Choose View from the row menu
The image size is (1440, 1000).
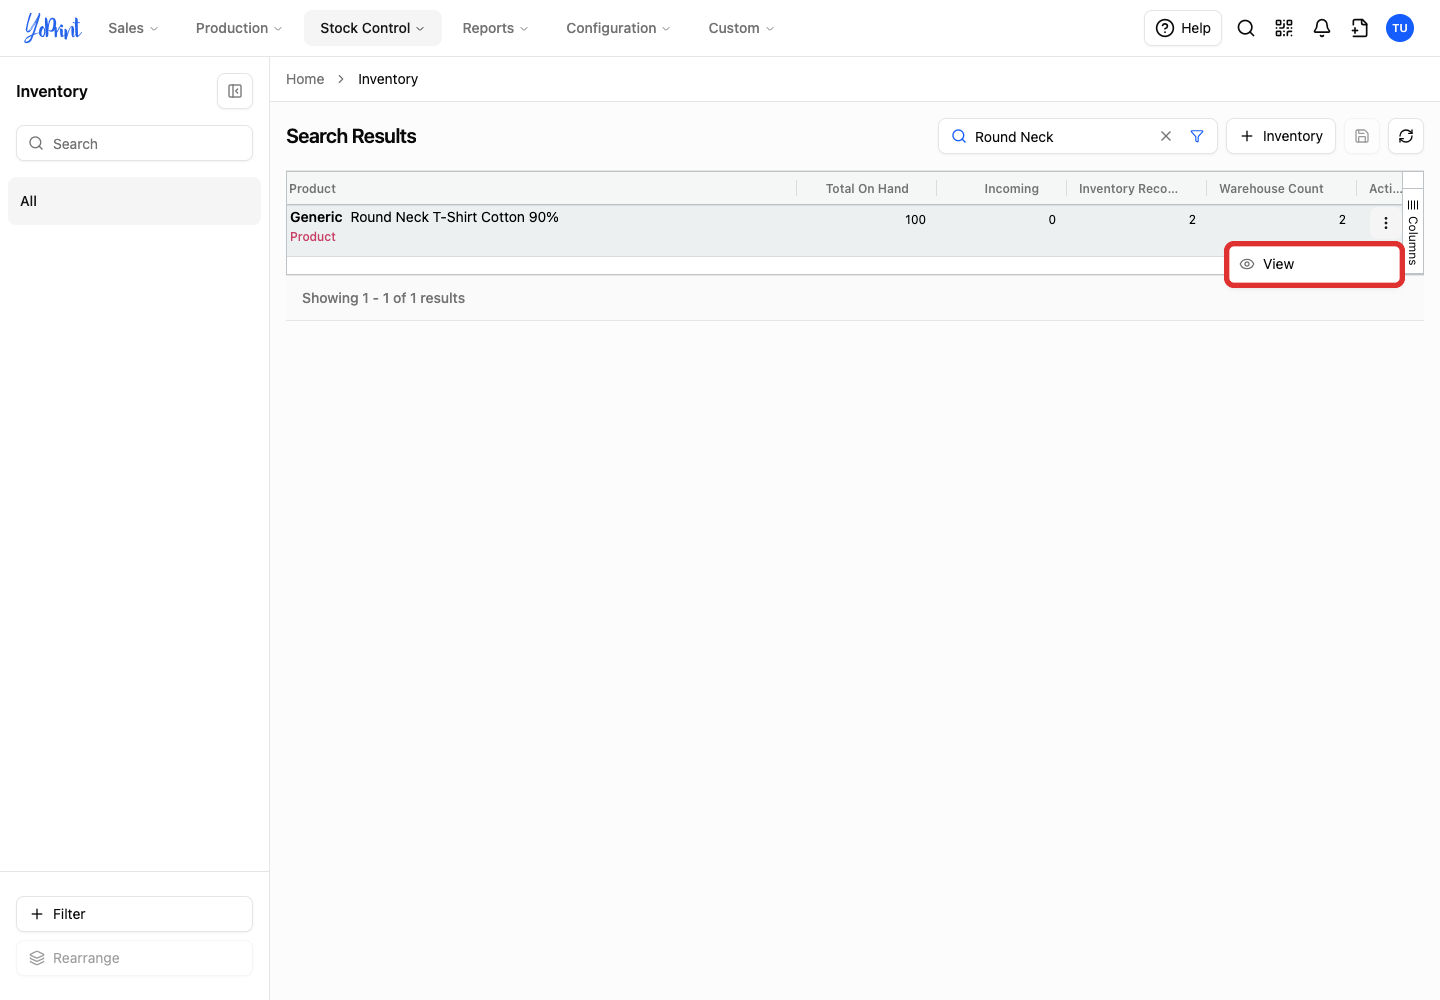click(x=1315, y=264)
